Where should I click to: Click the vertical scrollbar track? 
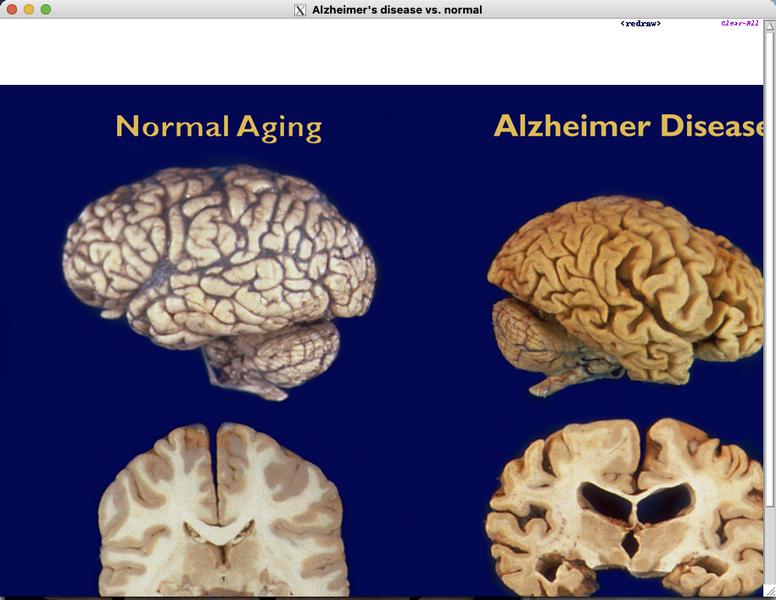(769, 300)
